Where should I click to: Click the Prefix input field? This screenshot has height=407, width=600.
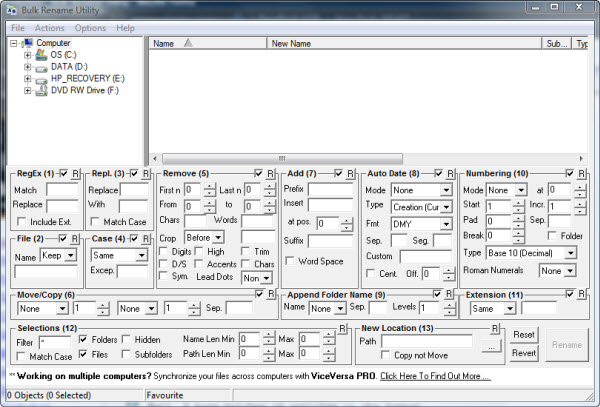click(330, 189)
